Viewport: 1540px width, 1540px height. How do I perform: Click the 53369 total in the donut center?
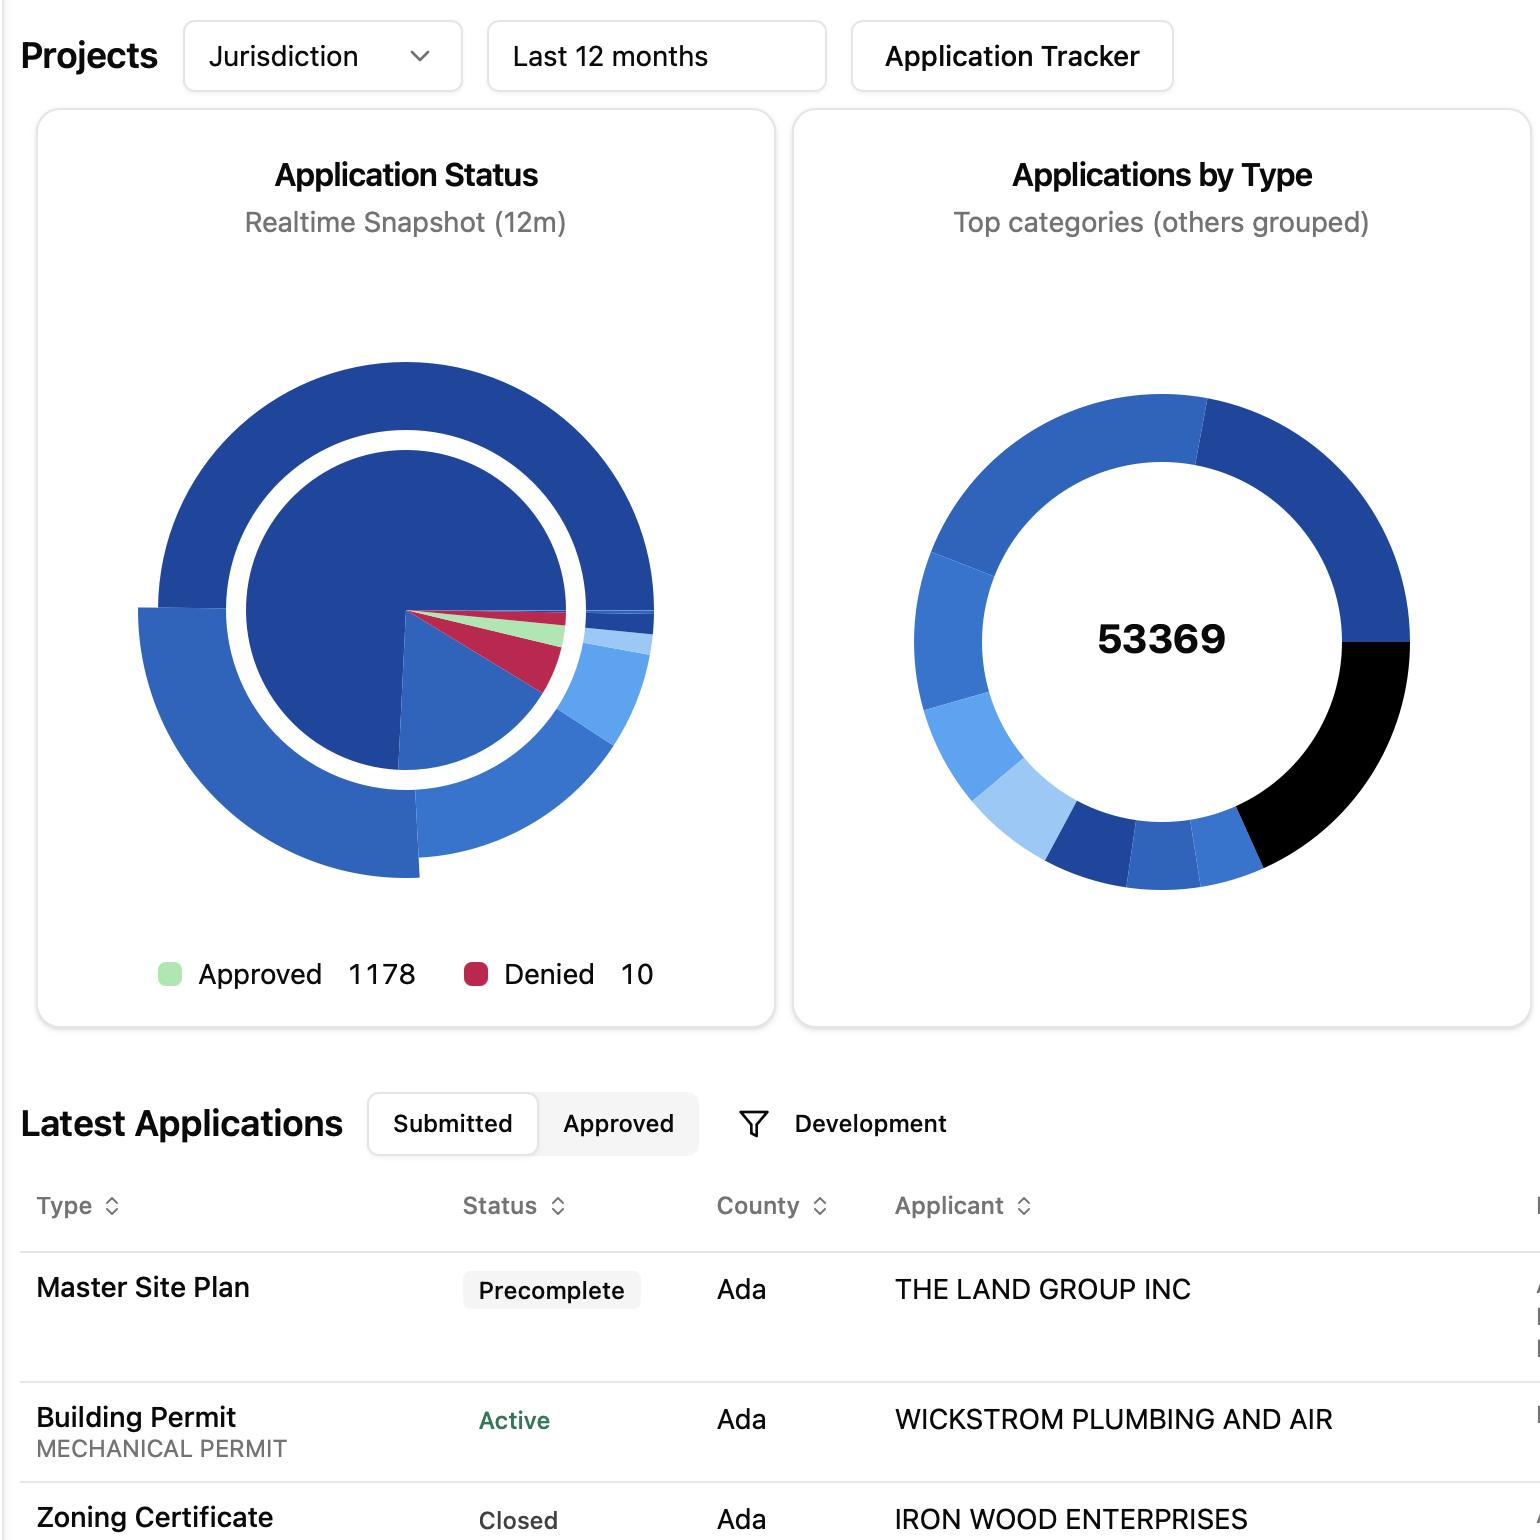pyautogui.click(x=1162, y=639)
